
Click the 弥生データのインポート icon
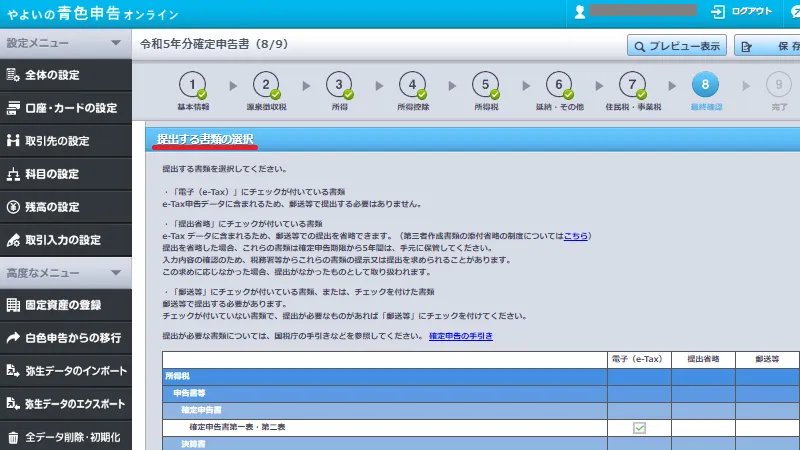[x=13, y=370]
